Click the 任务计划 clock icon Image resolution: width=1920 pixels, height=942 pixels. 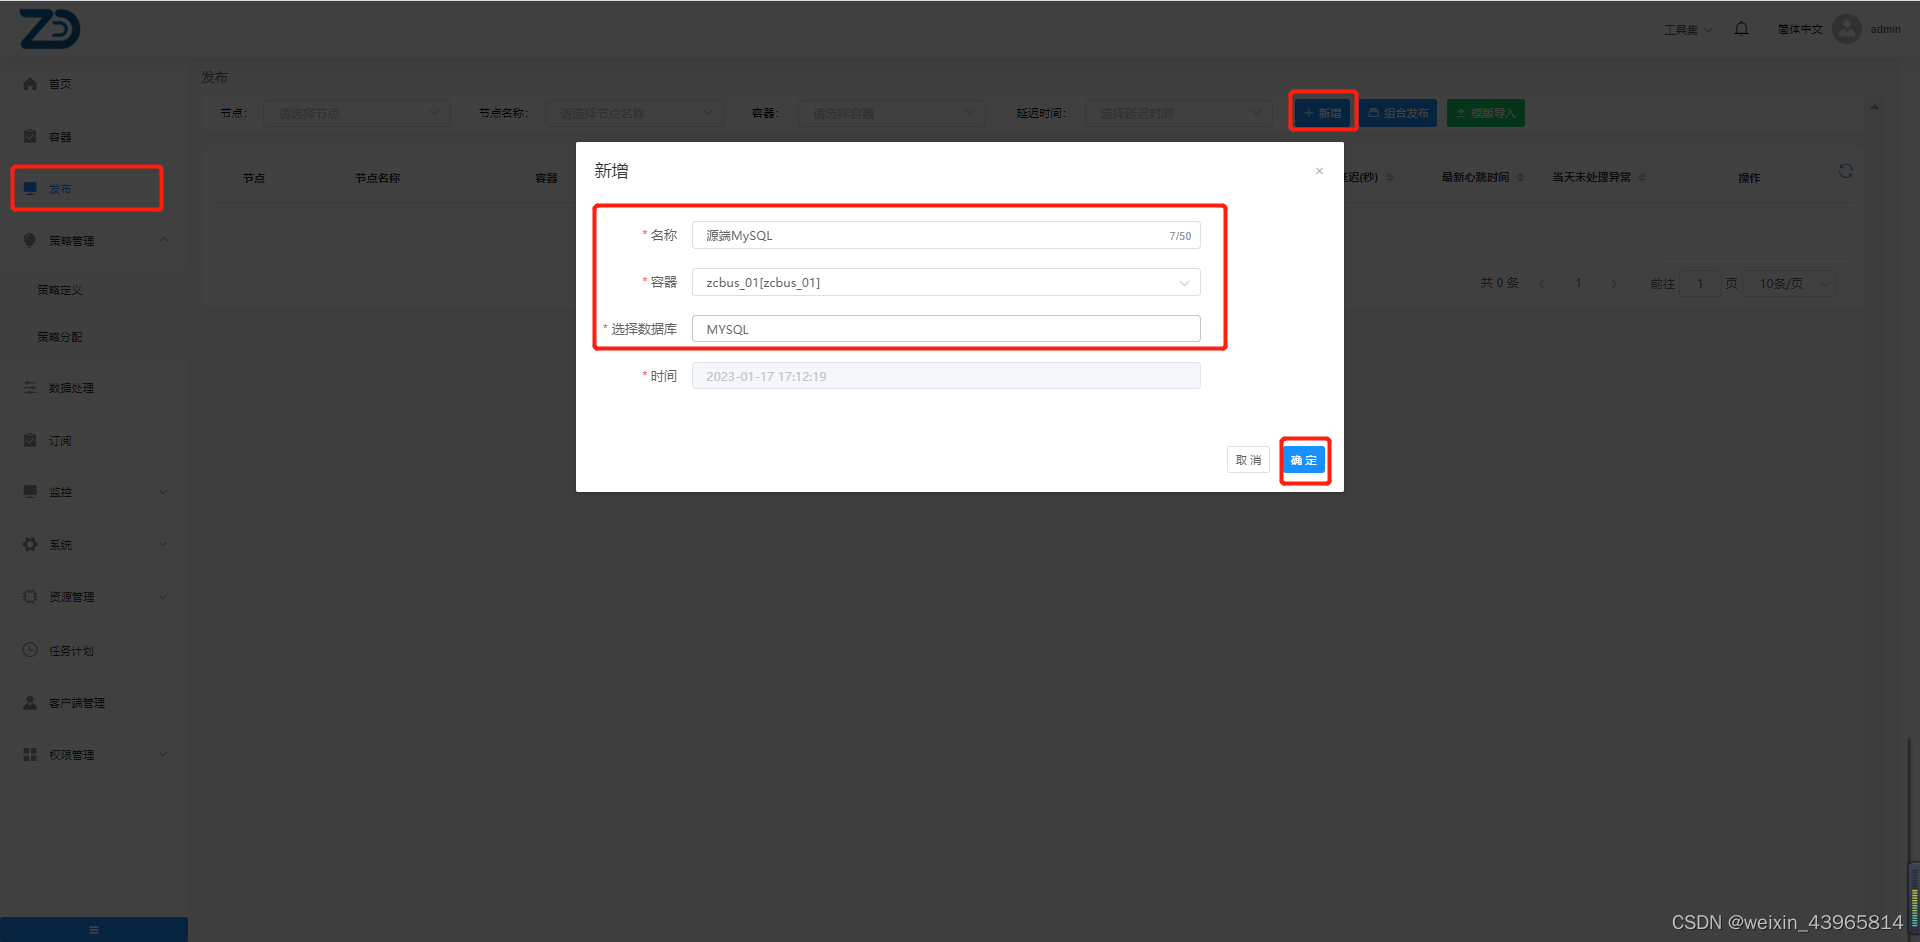point(30,650)
